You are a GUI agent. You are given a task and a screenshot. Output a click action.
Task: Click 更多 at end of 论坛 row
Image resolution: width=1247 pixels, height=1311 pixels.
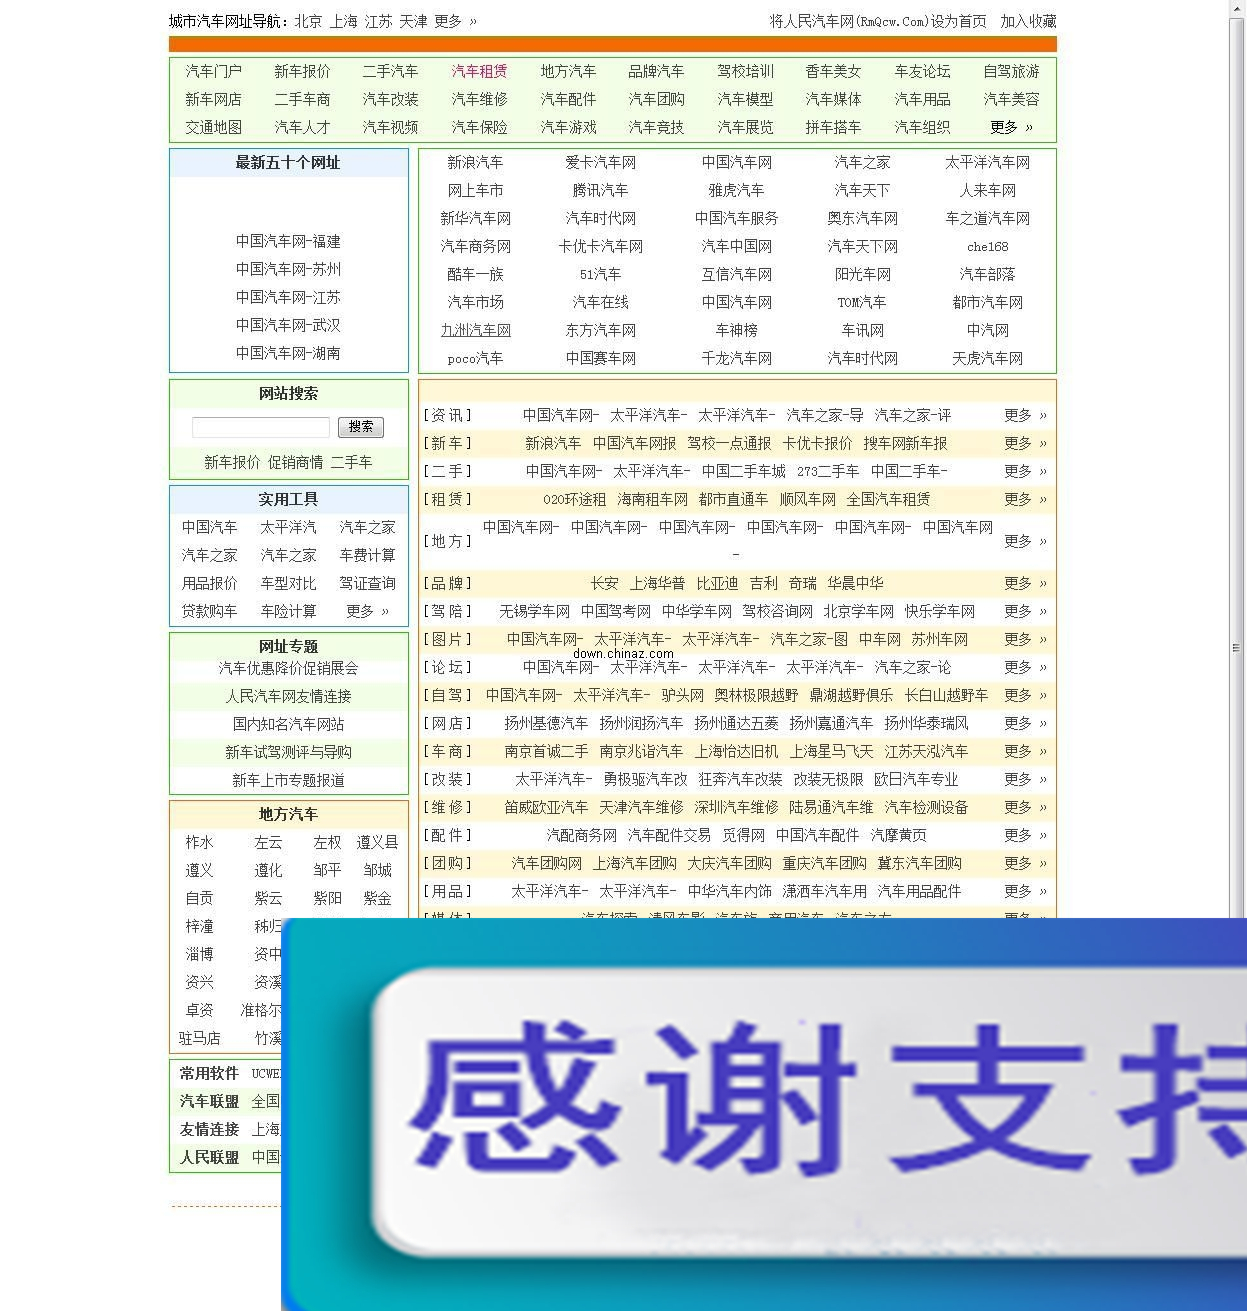[x=1025, y=667]
